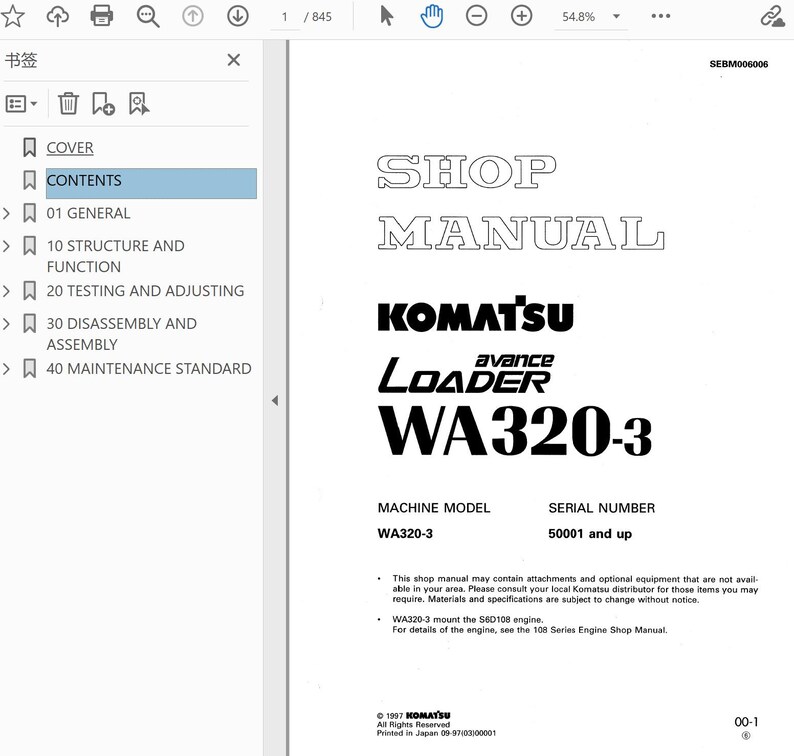
Task: Open bookmark options list dropdown
Action: pos(21,104)
